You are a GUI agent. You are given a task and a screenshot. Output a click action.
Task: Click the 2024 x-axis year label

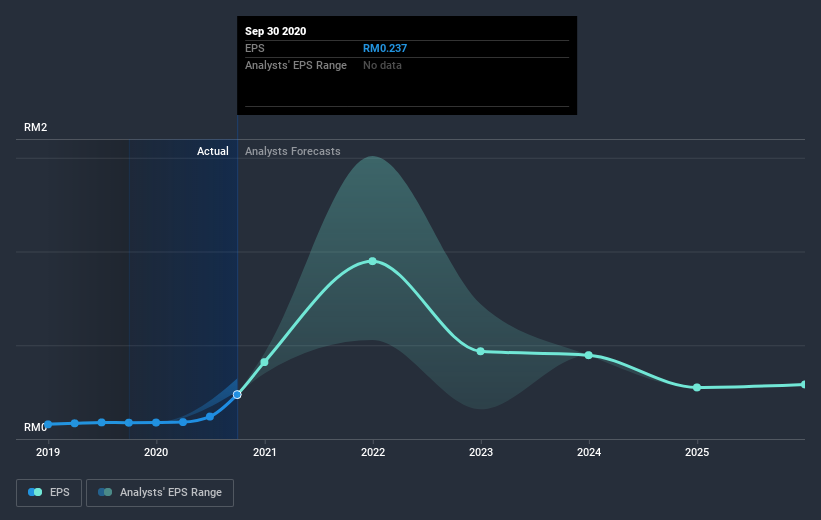[x=589, y=452]
